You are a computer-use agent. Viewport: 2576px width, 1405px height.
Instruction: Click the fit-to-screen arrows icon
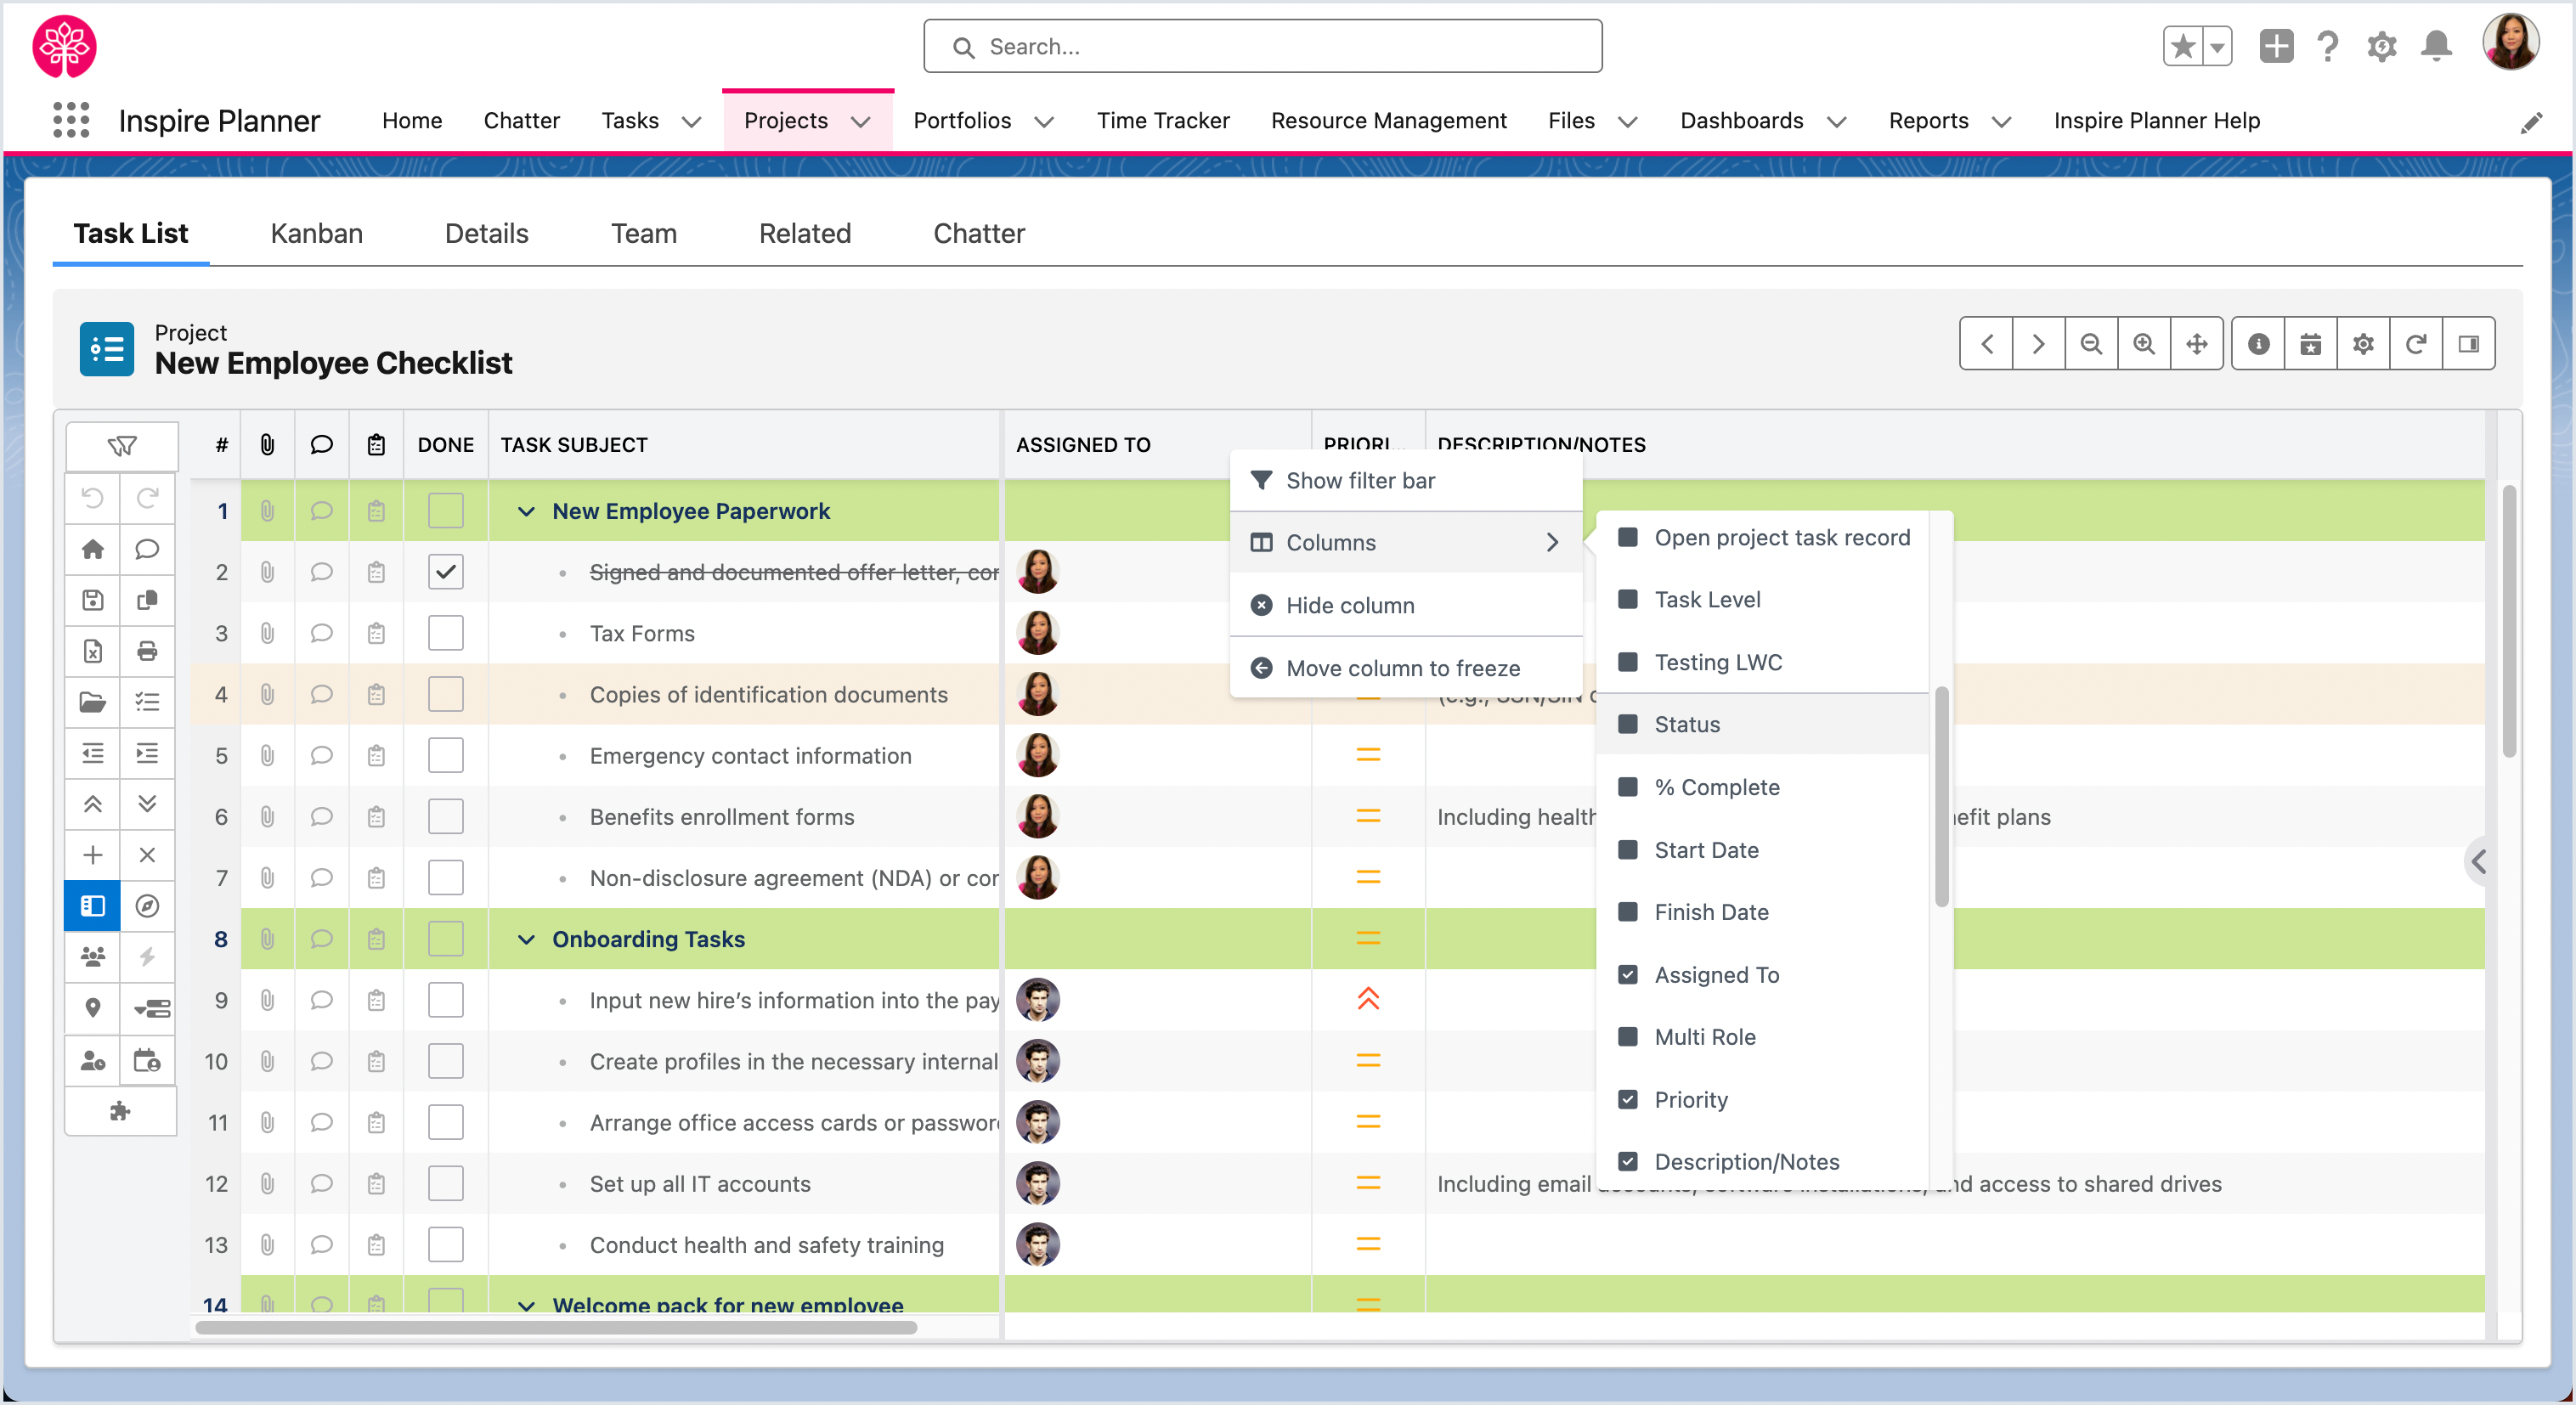pyautogui.click(x=2197, y=344)
